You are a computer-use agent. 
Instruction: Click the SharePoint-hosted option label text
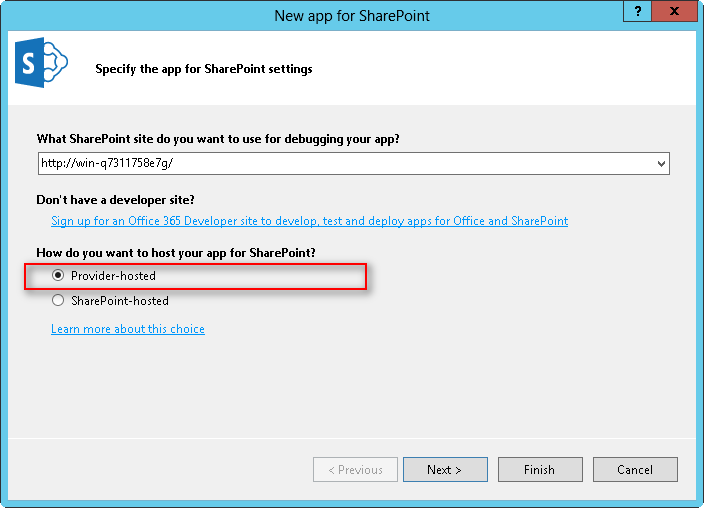pos(120,301)
